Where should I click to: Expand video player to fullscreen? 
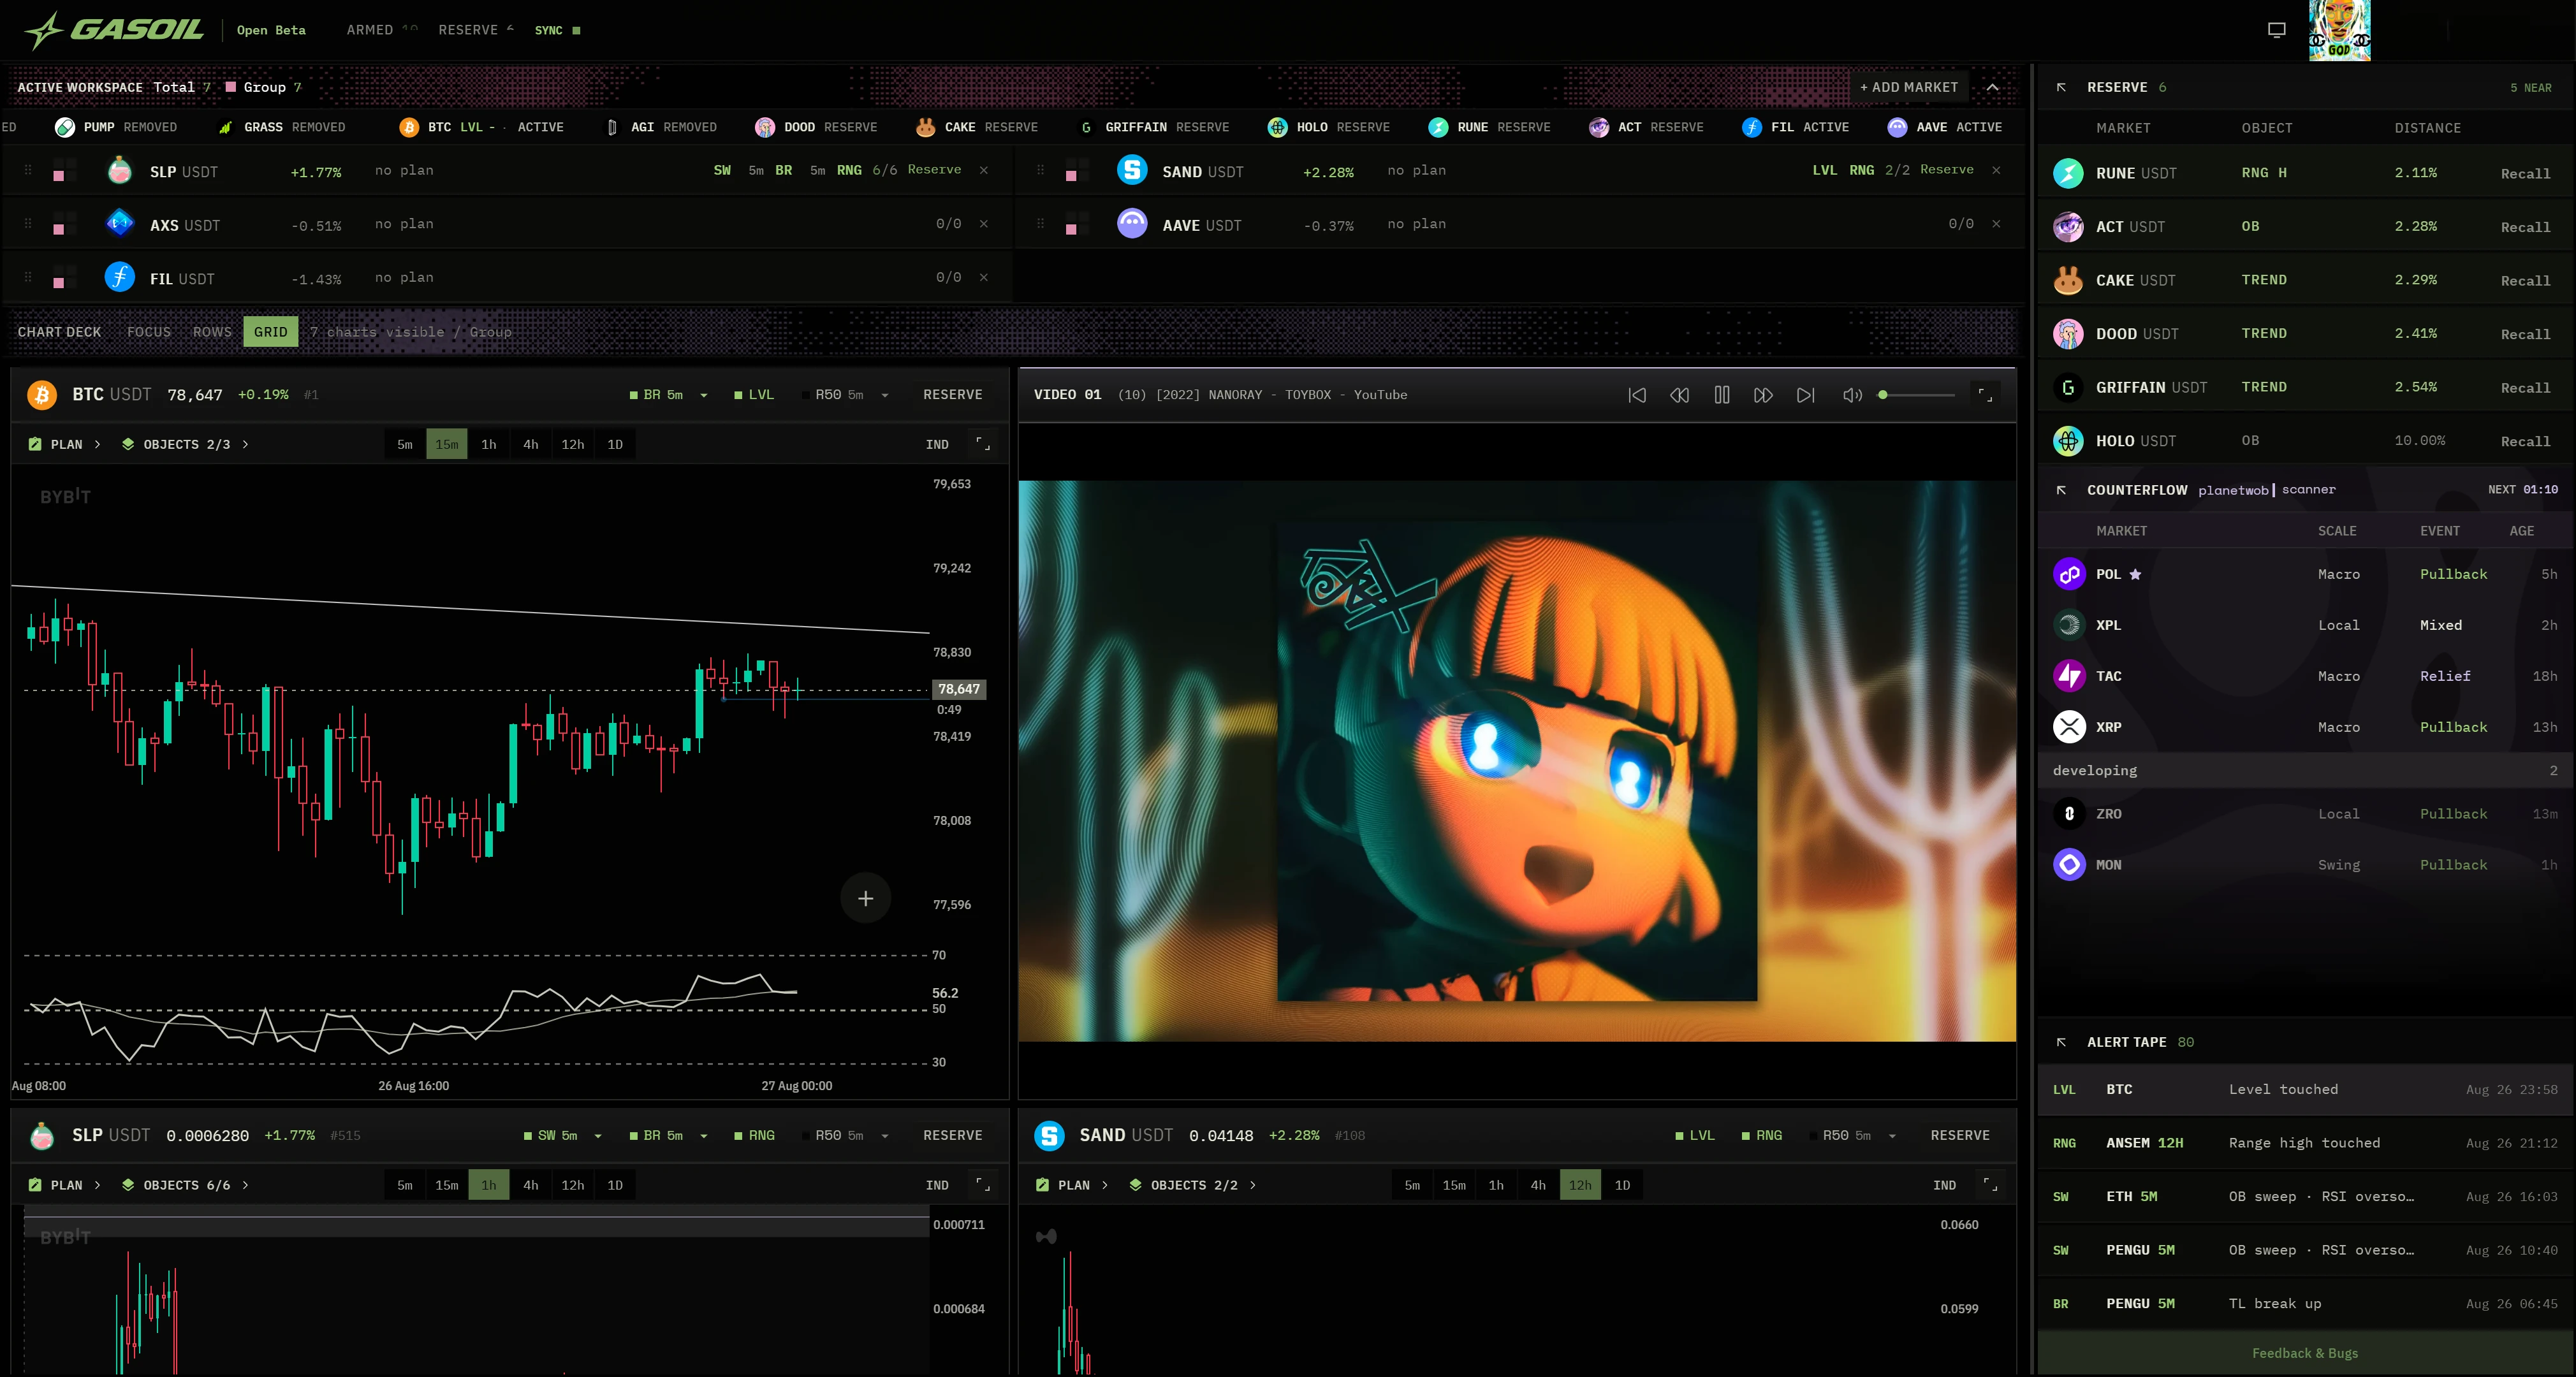pos(1985,395)
